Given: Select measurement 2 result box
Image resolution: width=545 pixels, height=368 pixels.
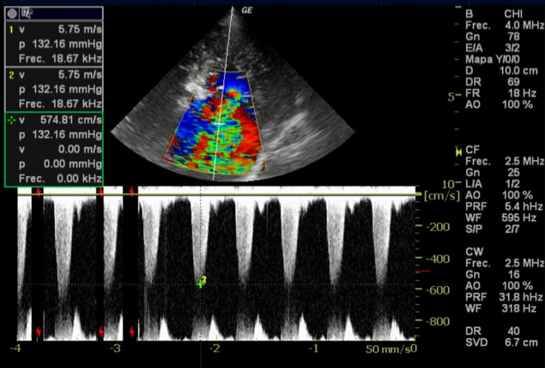Looking at the screenshot, I should pyautogui.click(x=54, y=89).
